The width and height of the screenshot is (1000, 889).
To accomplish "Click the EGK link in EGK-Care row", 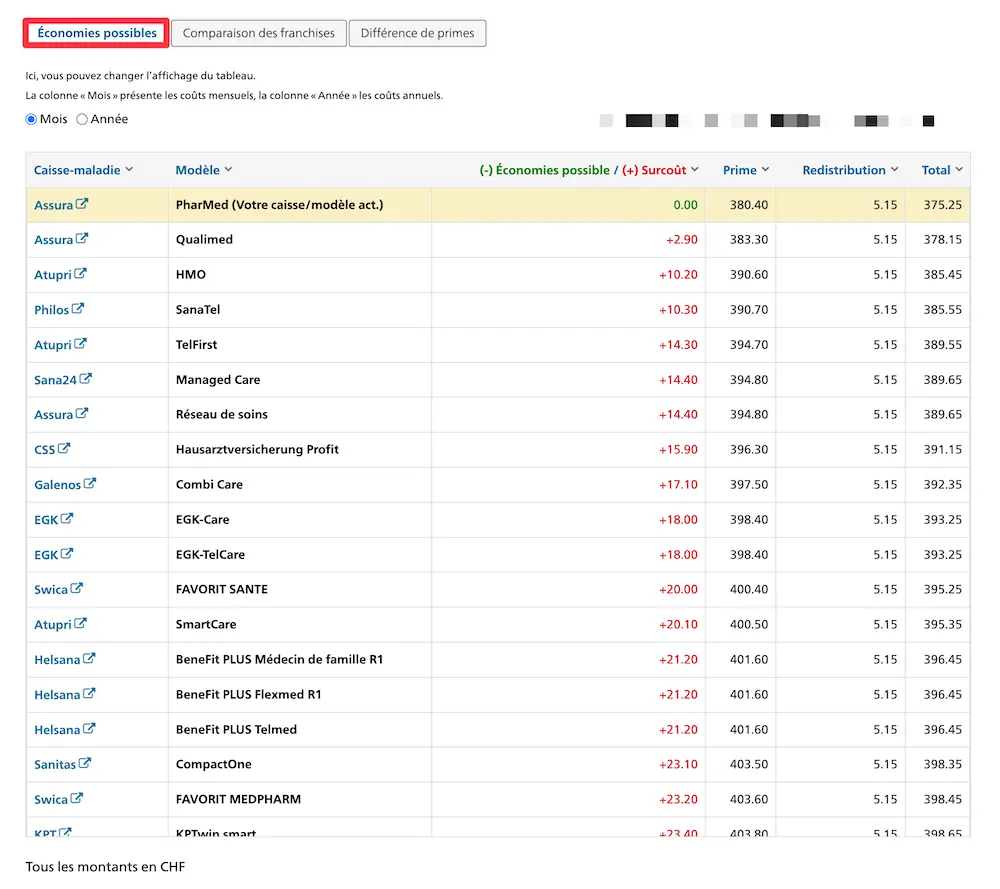I will click(x=46, y=519).
